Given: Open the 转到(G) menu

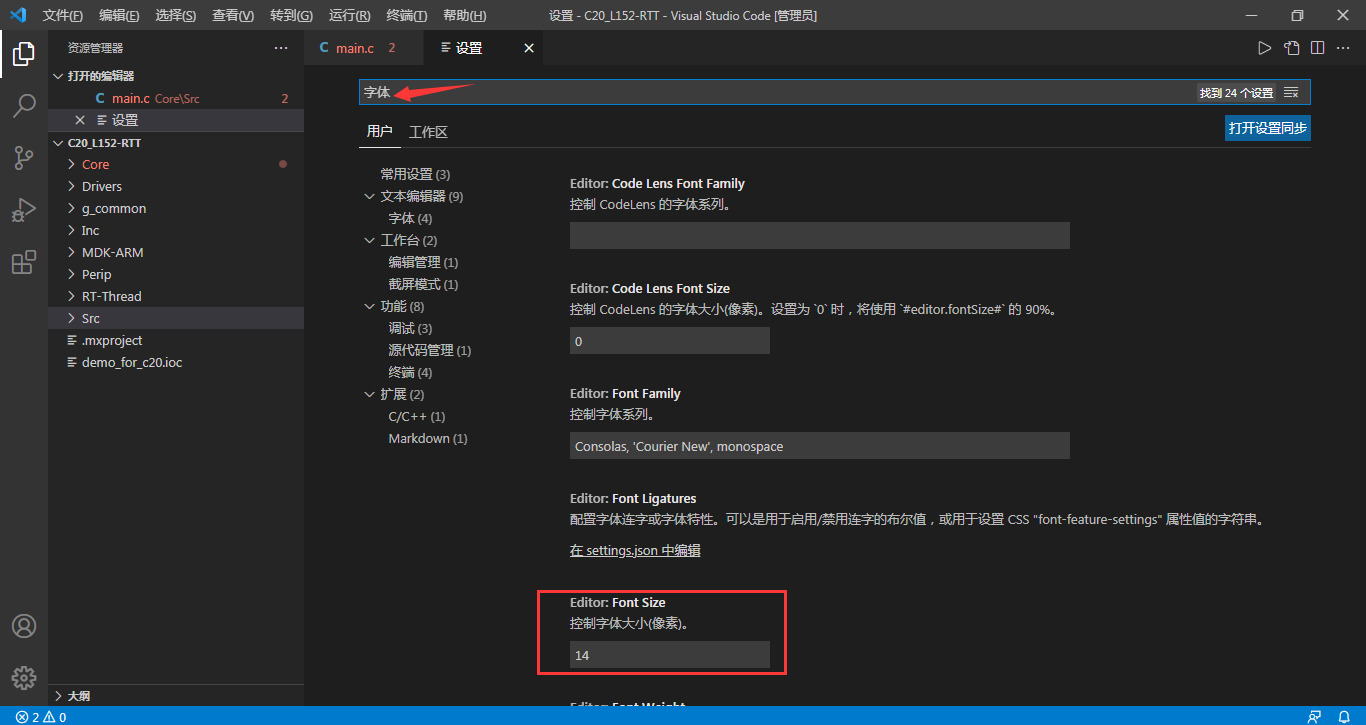Looking at the screenshot, I should [x=291, y=16].
